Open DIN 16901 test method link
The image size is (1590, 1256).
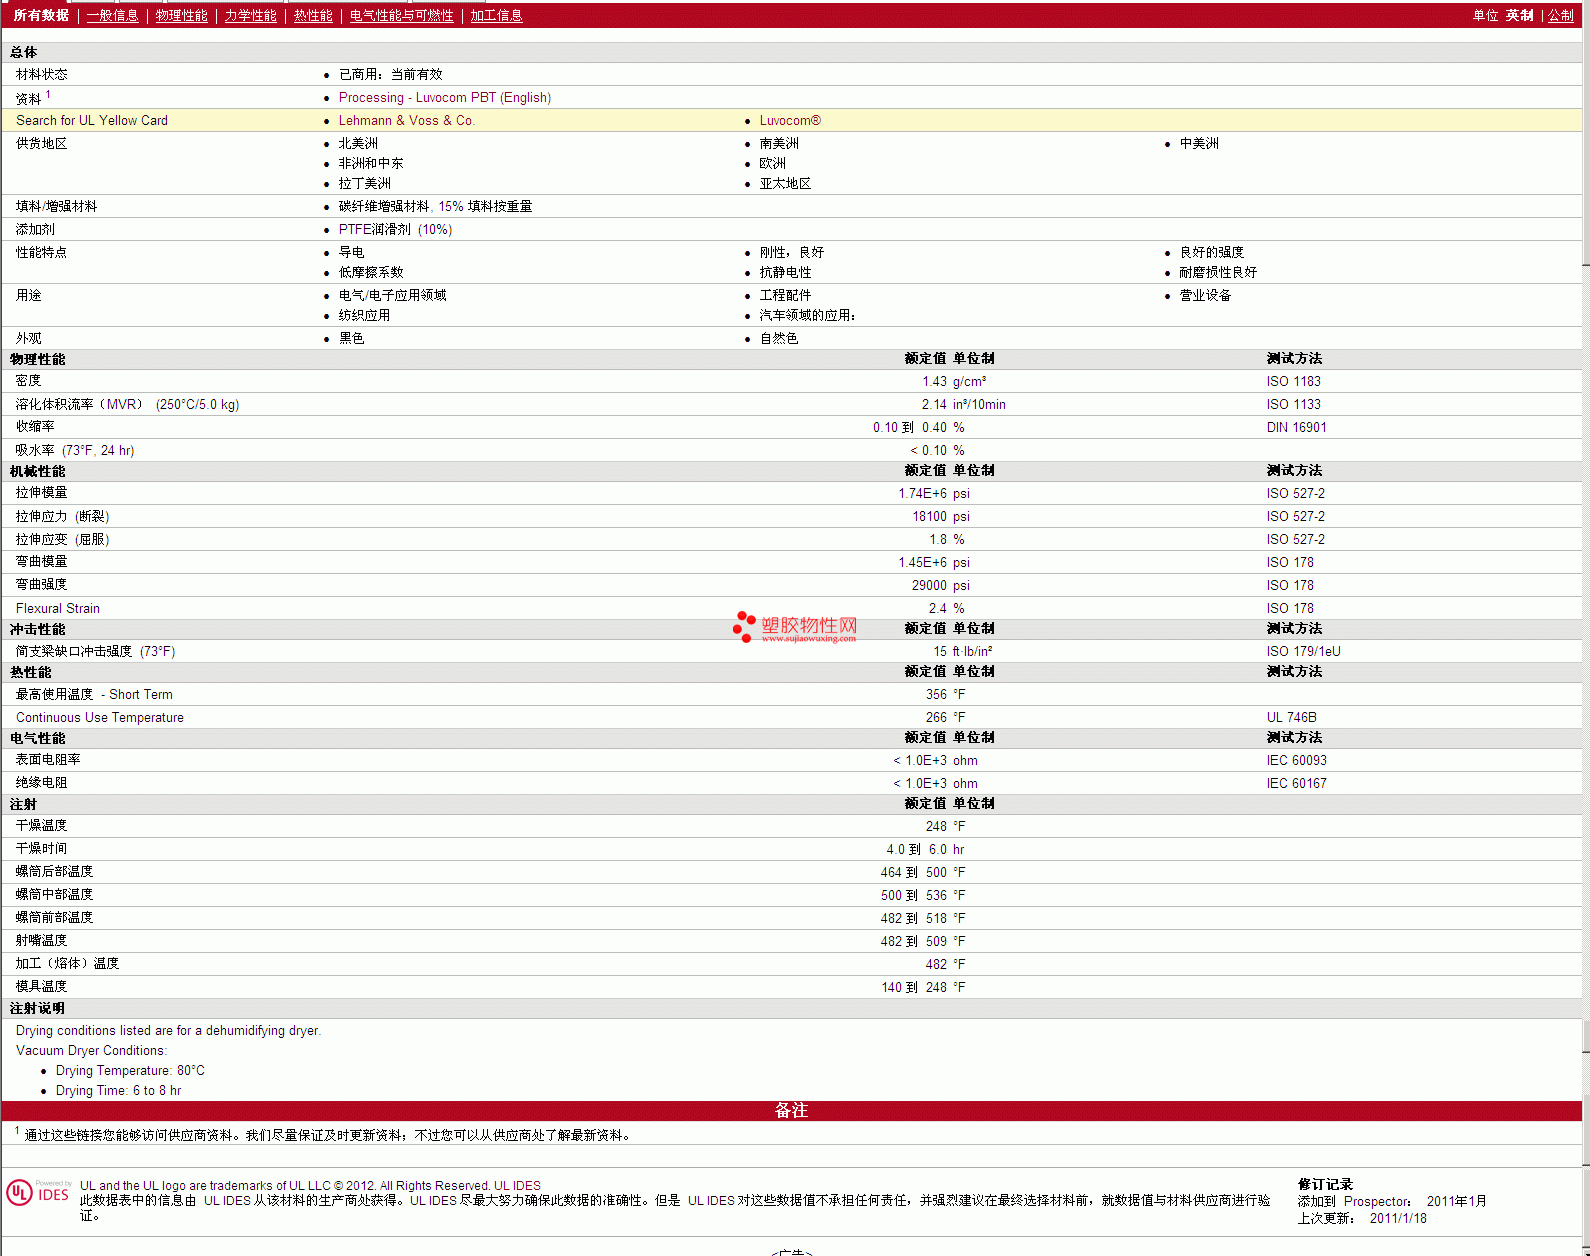(x=1296, y=427)
